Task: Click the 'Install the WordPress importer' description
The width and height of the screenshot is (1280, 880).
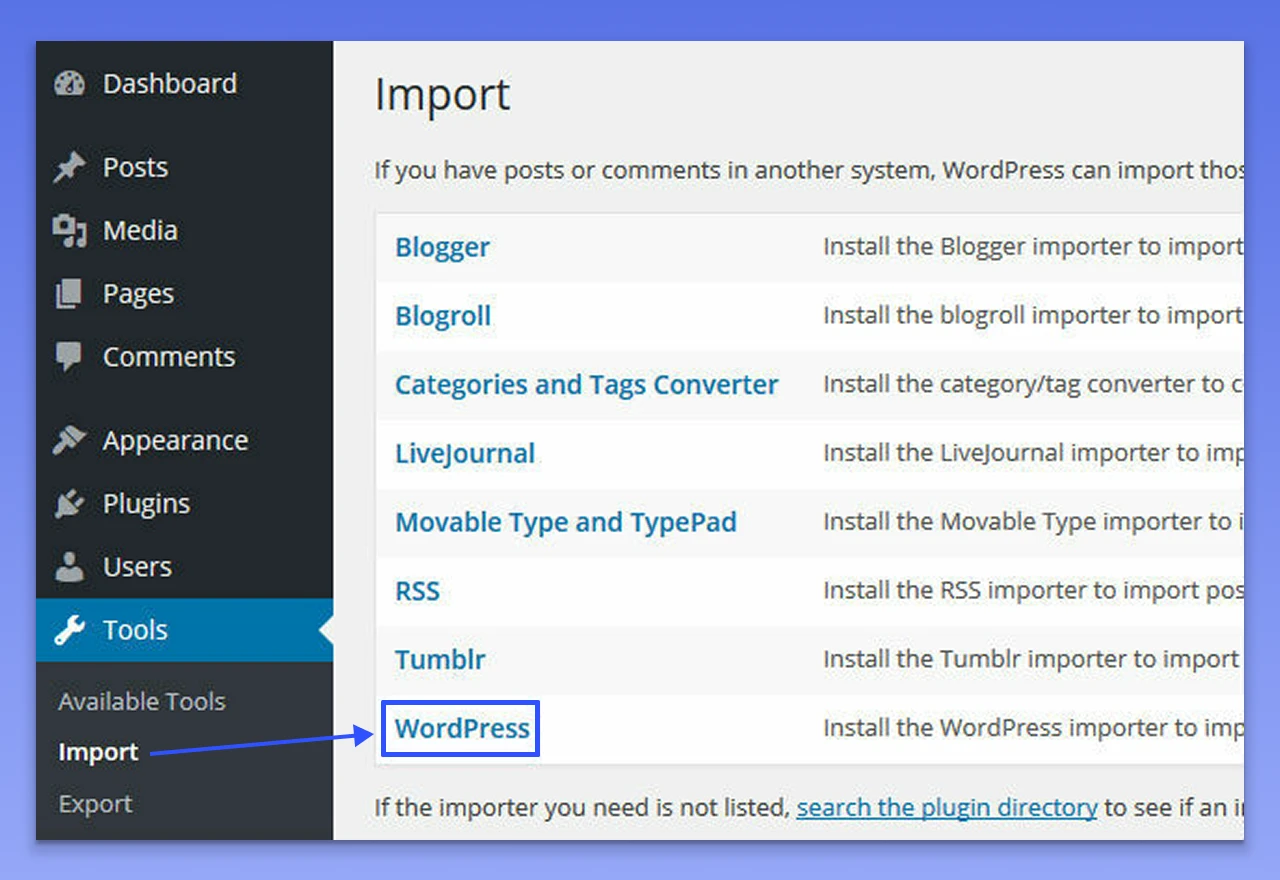Action: (1033, 728)
